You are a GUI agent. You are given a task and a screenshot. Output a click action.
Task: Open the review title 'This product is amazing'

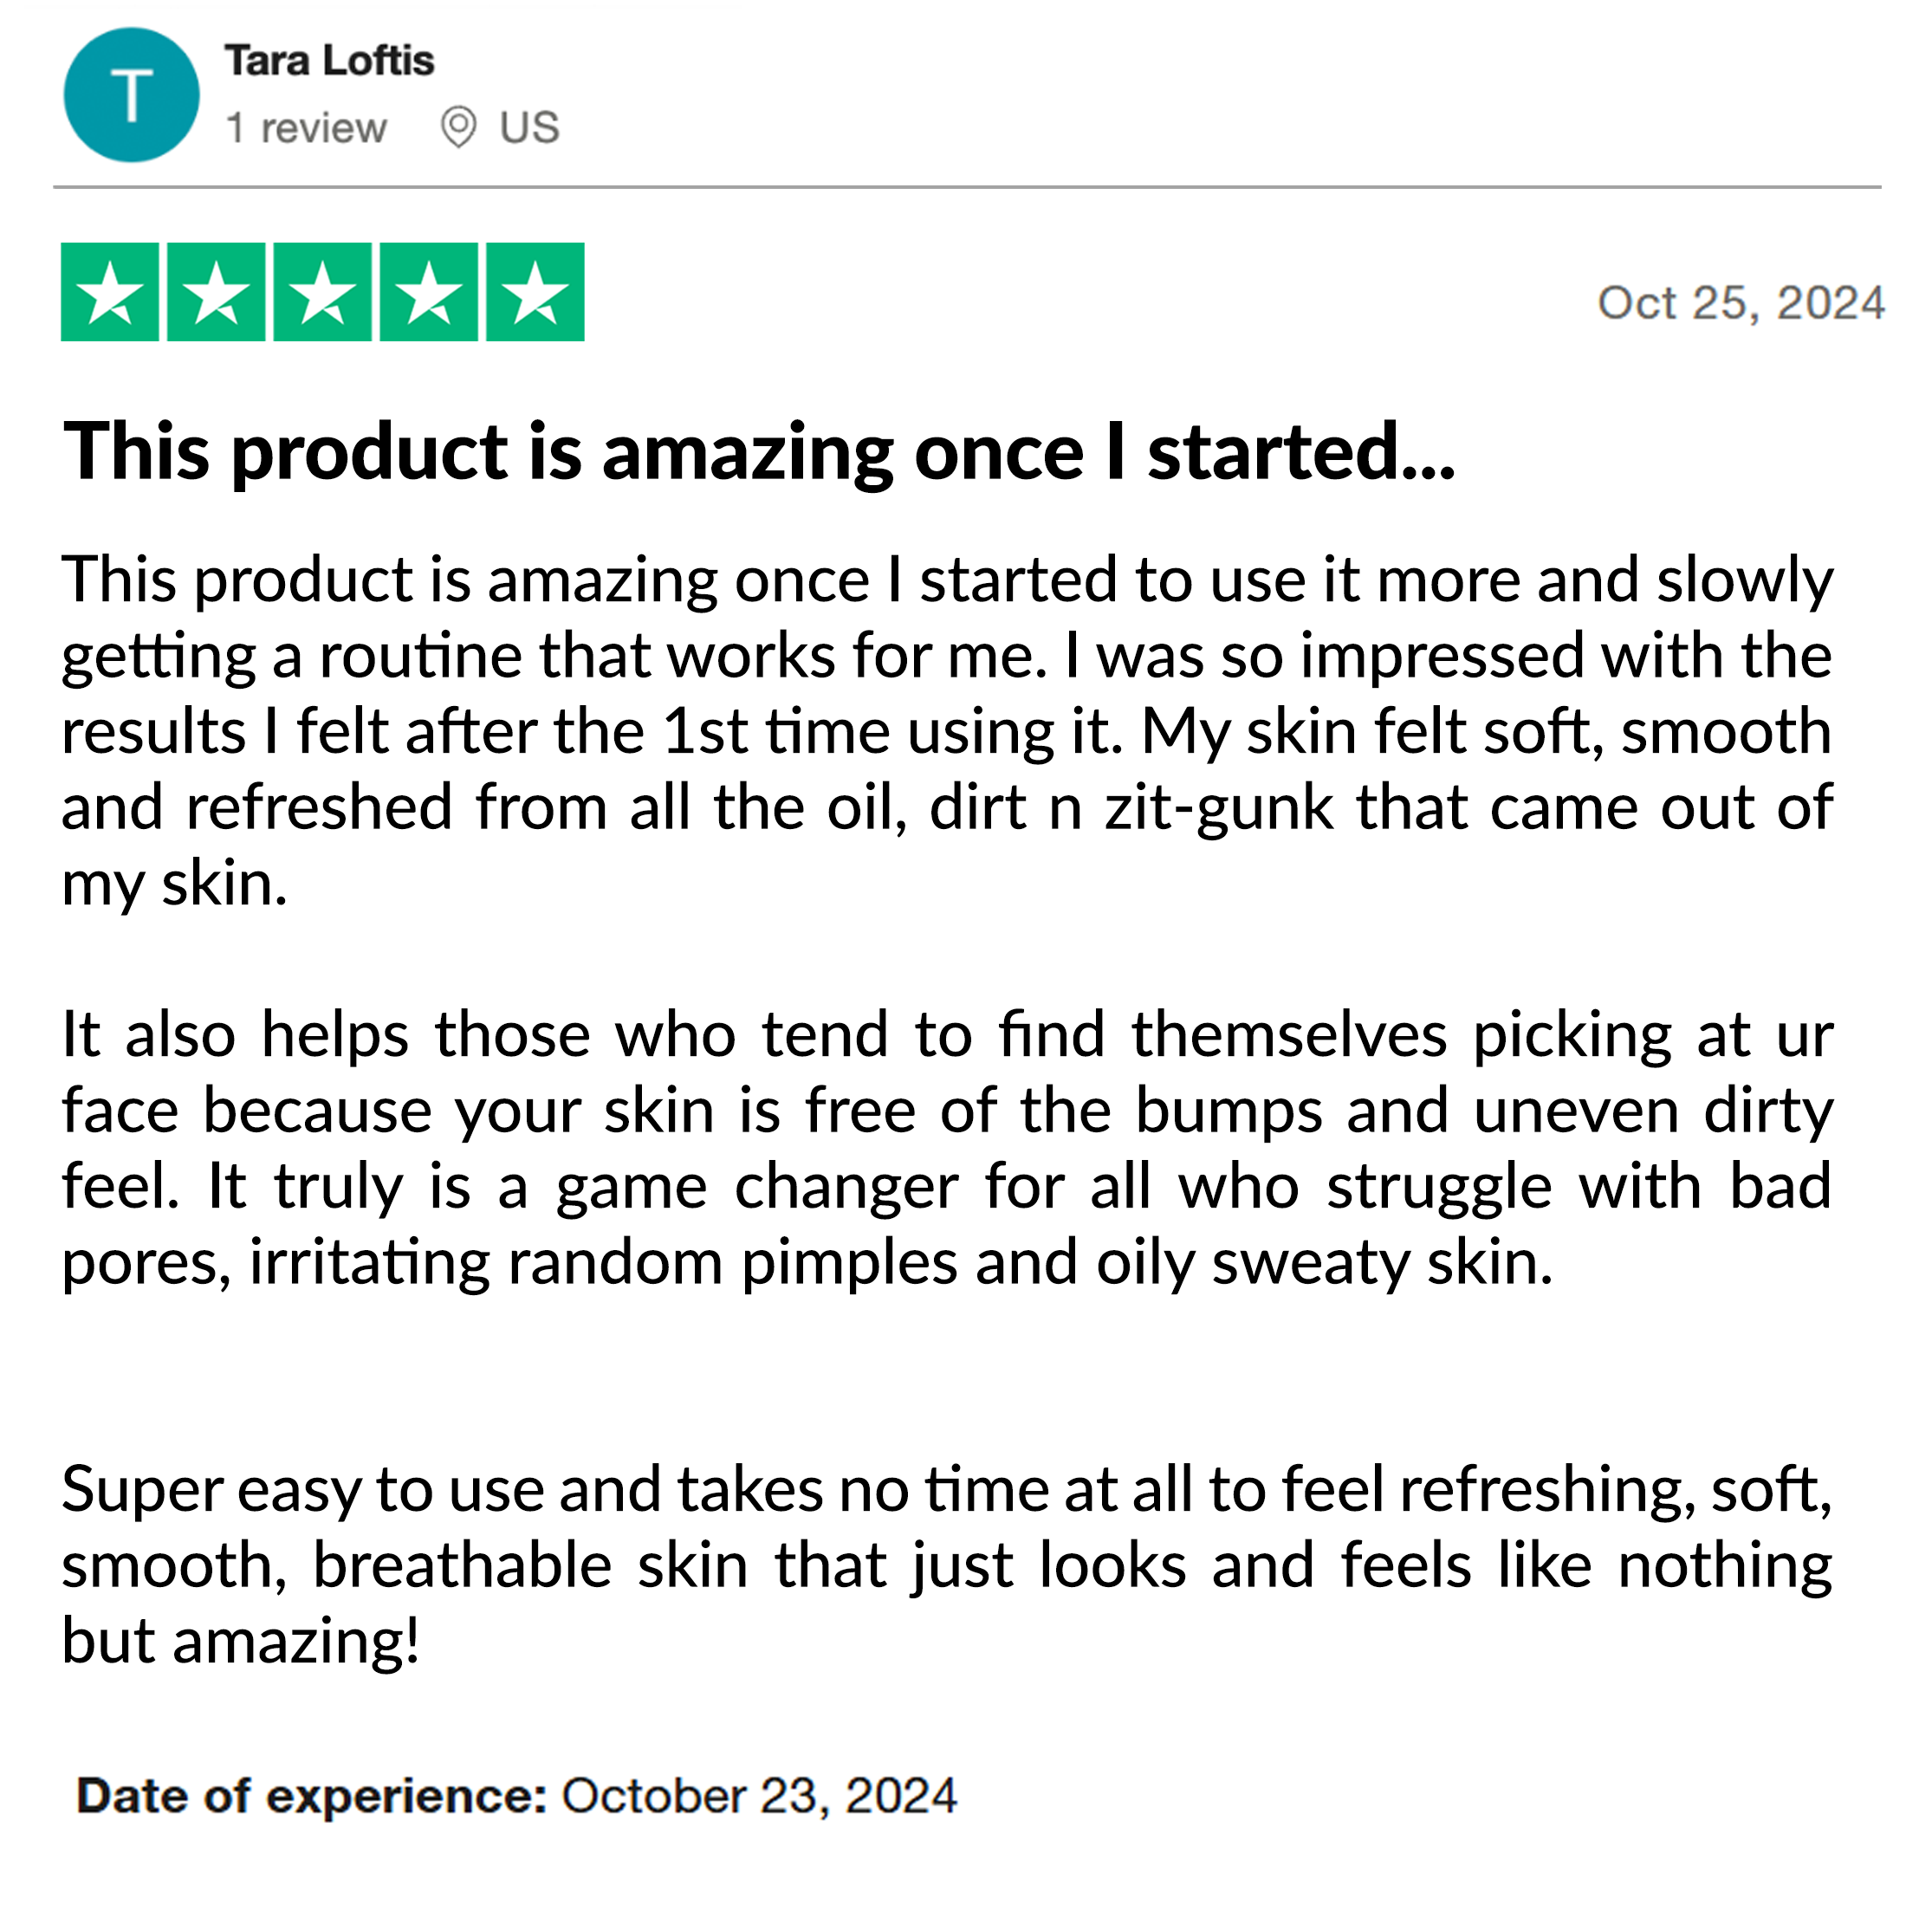point(759,451)
